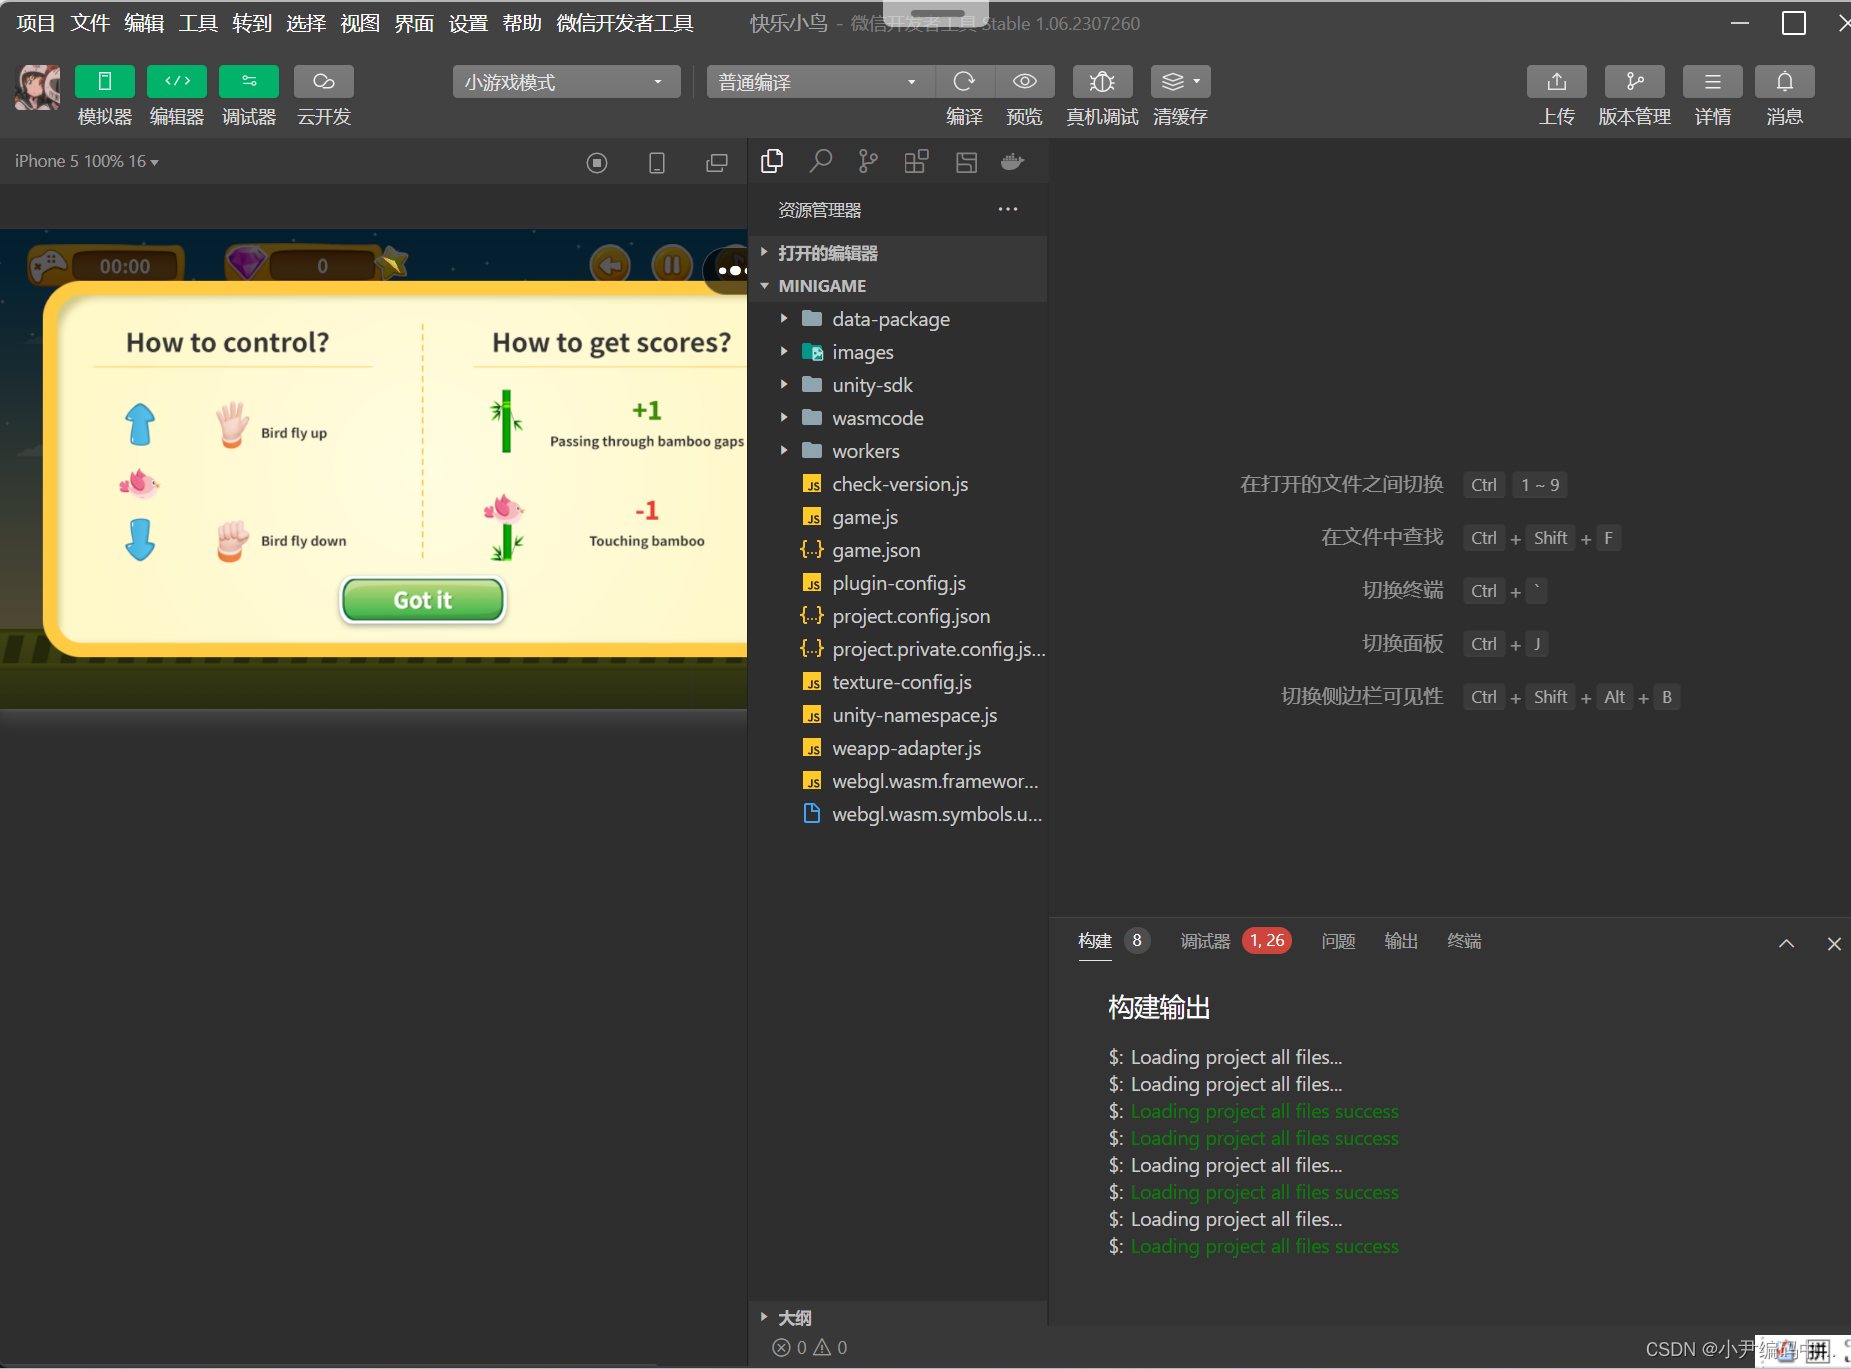Switch to the problems tab
This screenshot has width=1851, height=1369.
[x=1338, y=941]
